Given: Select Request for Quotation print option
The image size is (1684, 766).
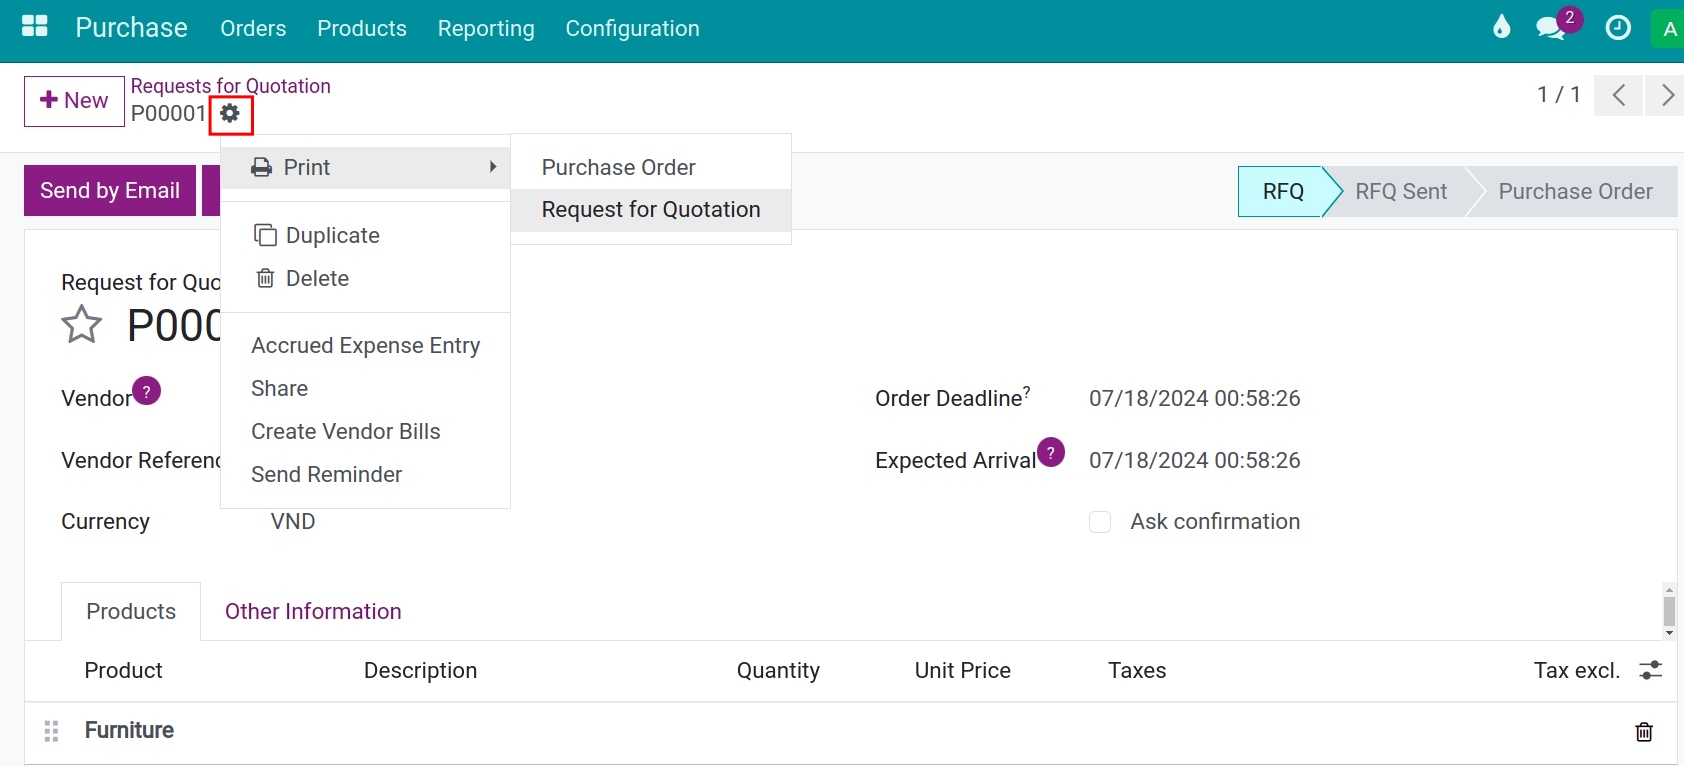Looking at the screenshot, I should pyautogui.click(x=651, y=210).
